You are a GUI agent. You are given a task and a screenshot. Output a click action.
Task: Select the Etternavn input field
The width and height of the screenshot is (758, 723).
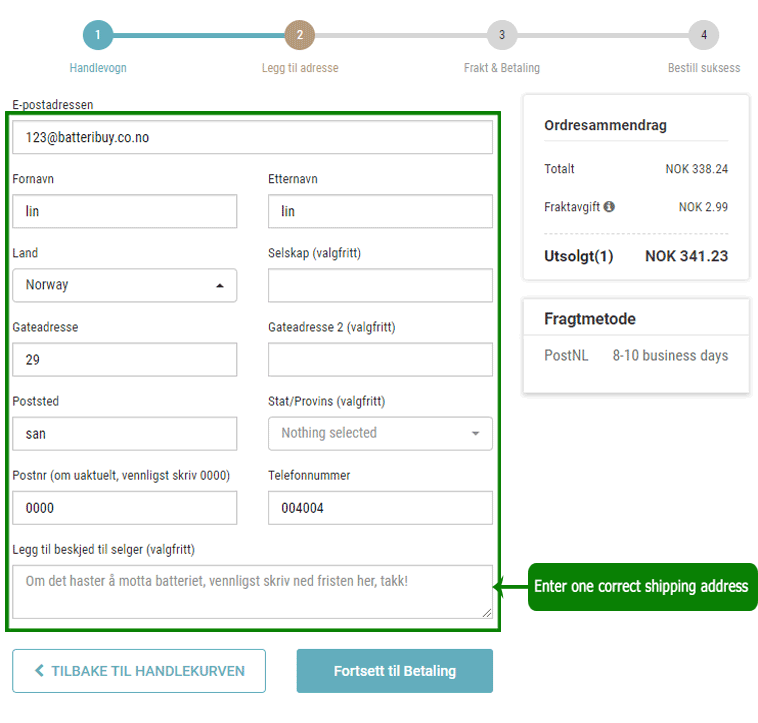coord(380,211)
